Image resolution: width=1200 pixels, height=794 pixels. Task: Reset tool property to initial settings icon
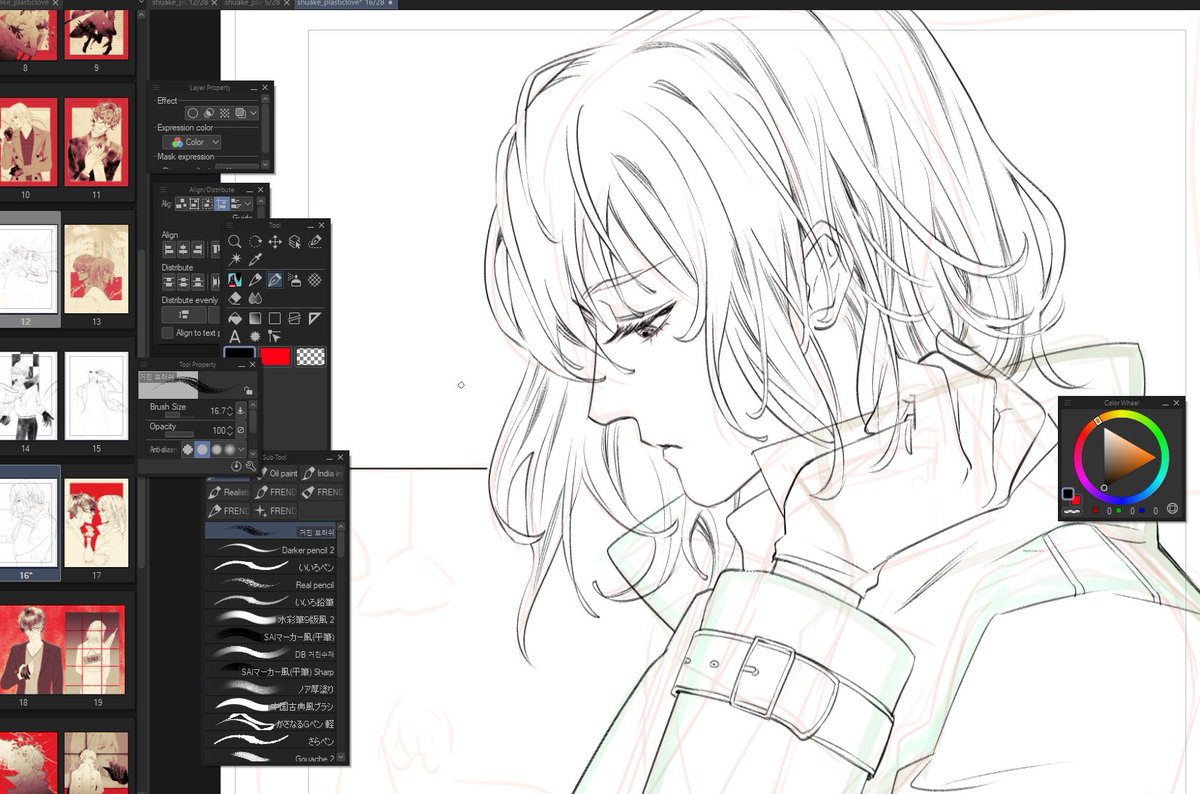pyautogui.click(x=236, y=466)
